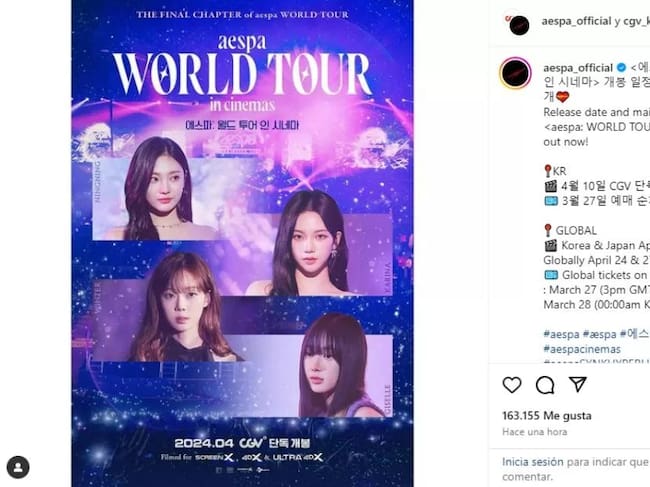650x487 pixels.
Task: Click the red heart emoji in the caption
Action: pyautogui.click(x=563, y=97)
